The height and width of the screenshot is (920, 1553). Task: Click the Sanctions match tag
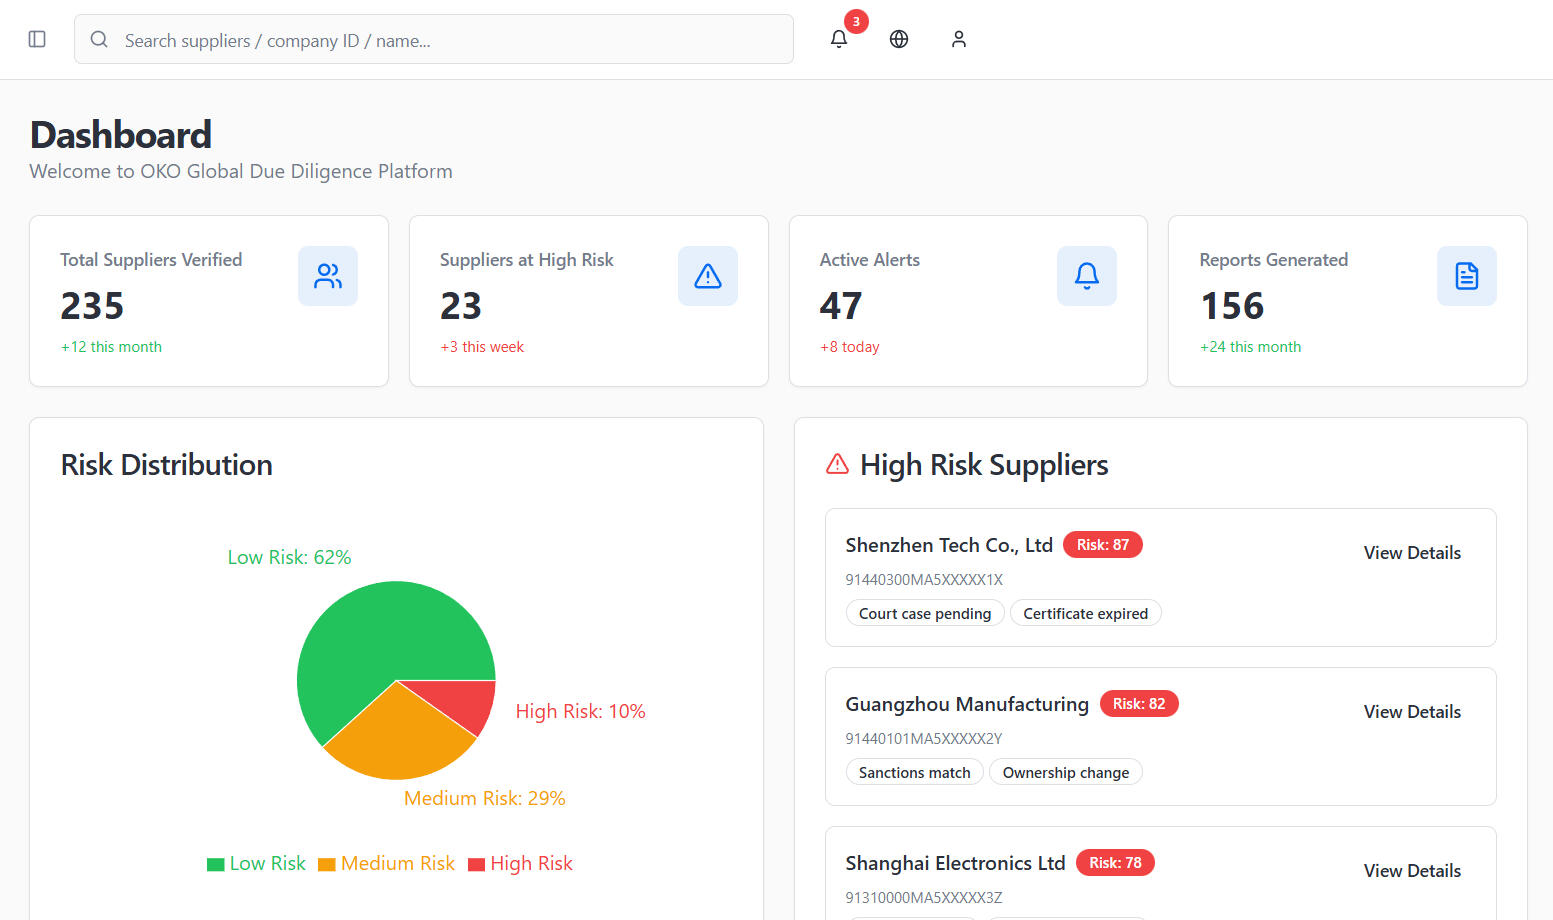click(x=914, y=773)
